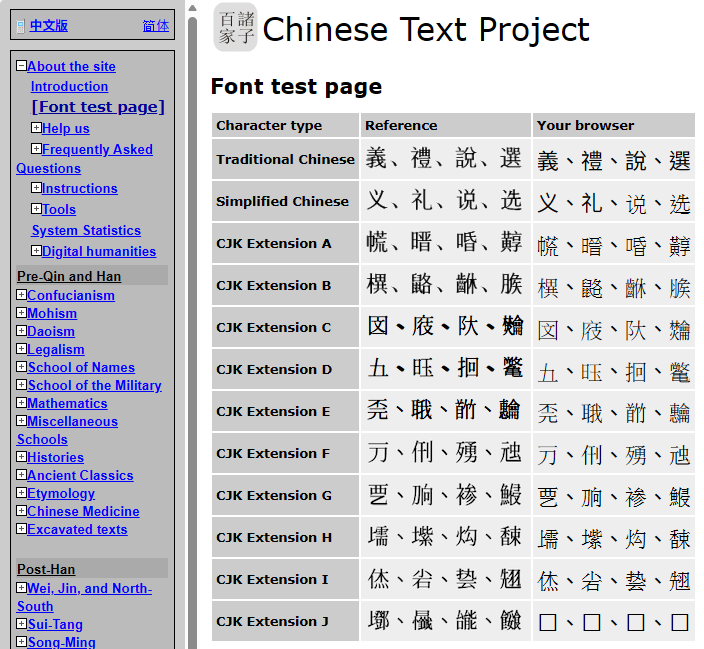Viewport: 704px width, 649px height.
Task: Open the Etymology link
Action: [61, 493]
